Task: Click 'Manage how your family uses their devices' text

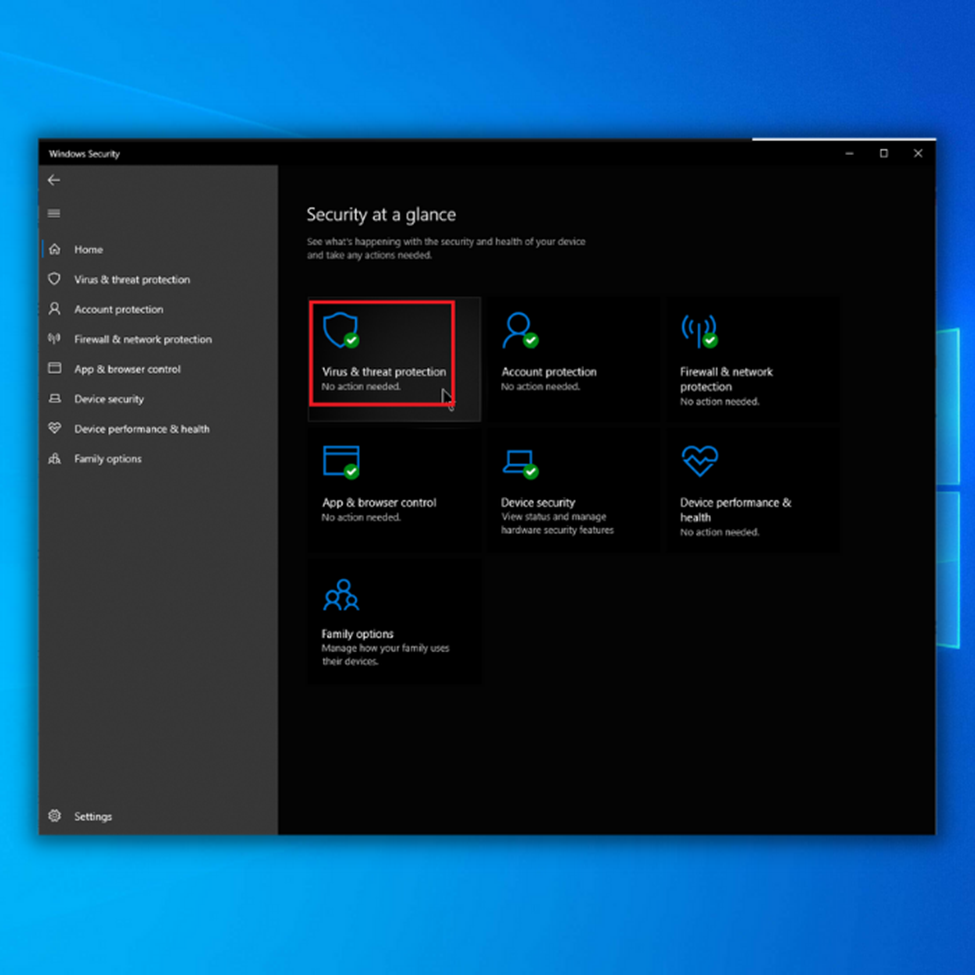Action: (x=386, y=655)
